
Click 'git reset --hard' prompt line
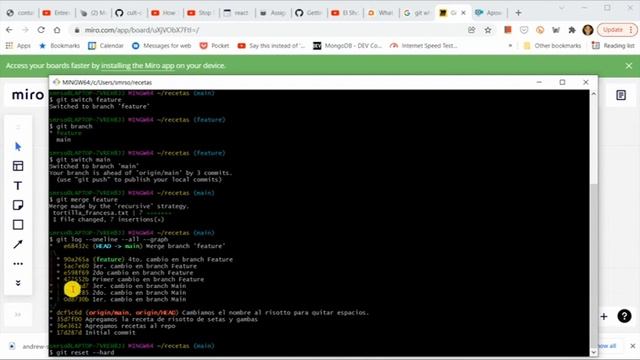(x=82, y=352)
